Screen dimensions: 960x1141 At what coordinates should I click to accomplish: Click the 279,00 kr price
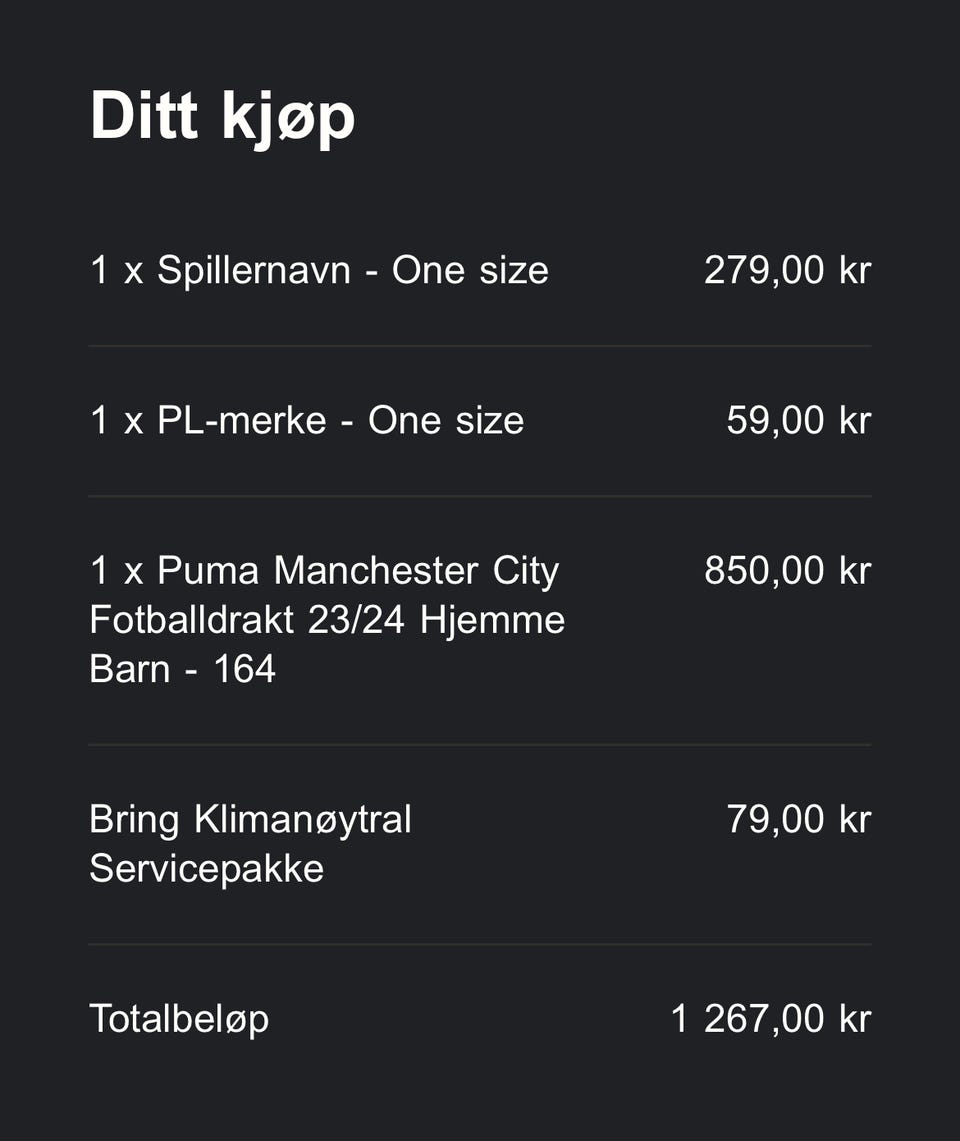pos(787,270)
